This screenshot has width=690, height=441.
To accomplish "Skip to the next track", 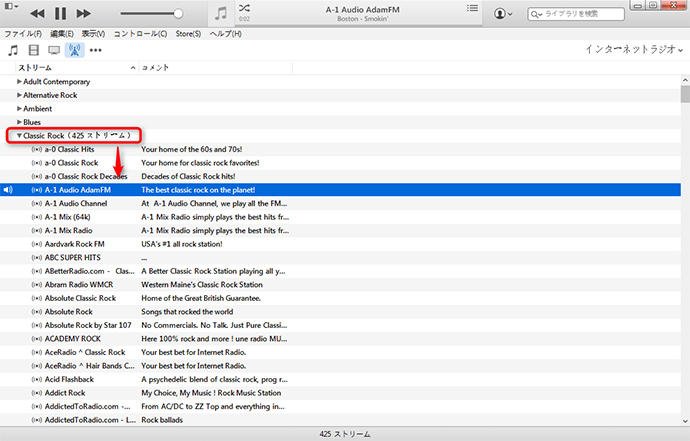I will (83, 14).
